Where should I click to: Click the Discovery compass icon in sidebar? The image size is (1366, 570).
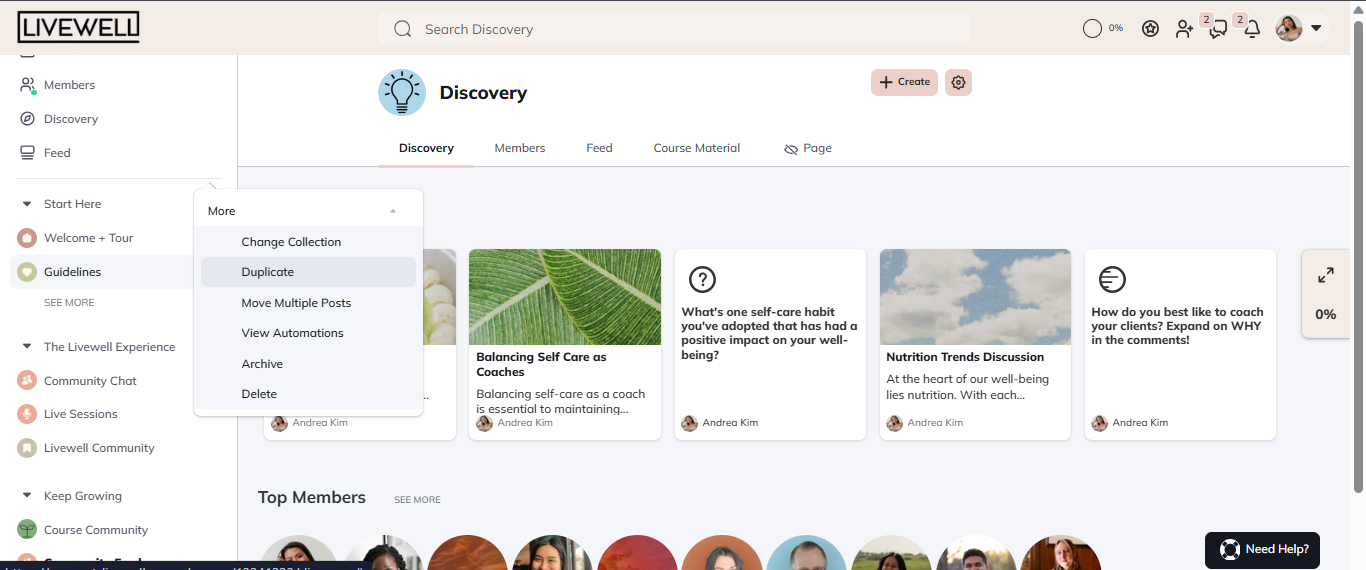click(27, 119)
